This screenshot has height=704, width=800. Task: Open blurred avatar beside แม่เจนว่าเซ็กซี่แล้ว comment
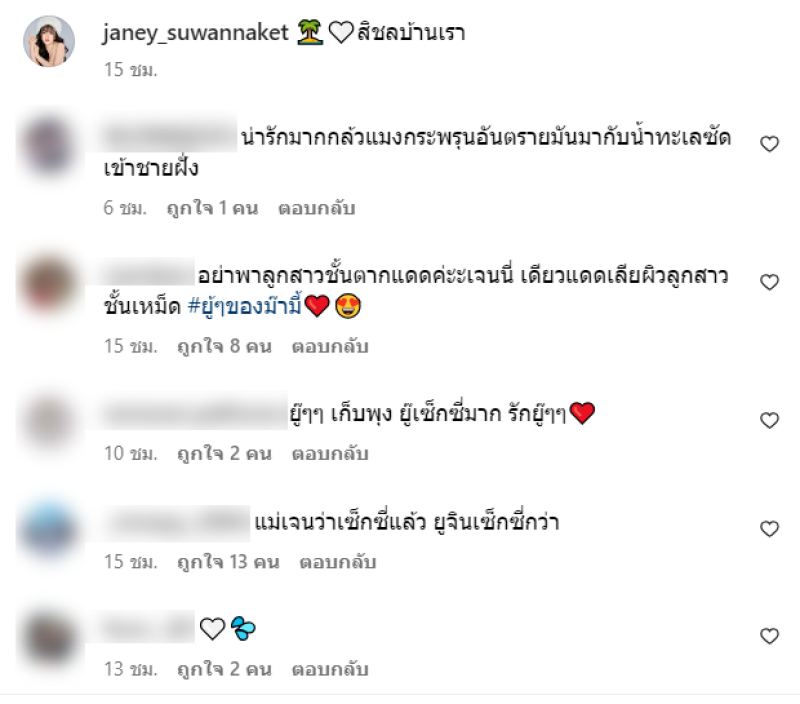49,530
